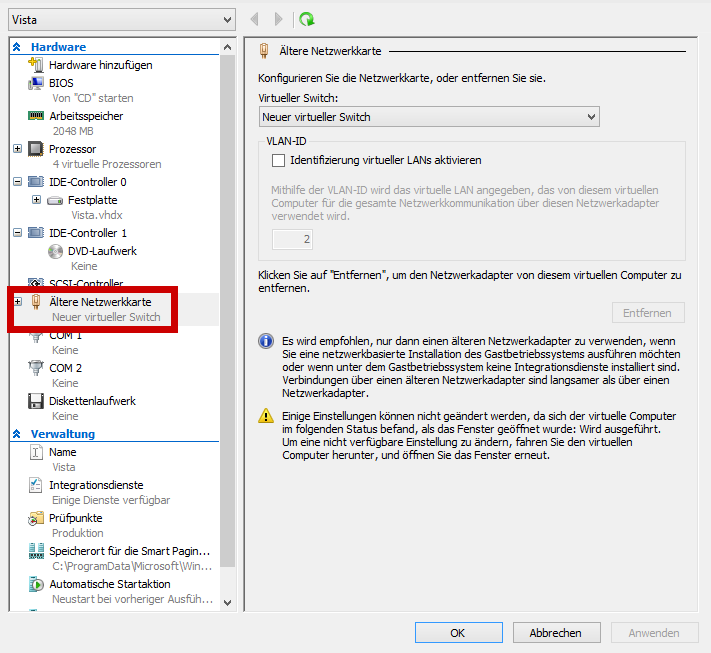Click the COM 2 port icon

pos(36,368)
